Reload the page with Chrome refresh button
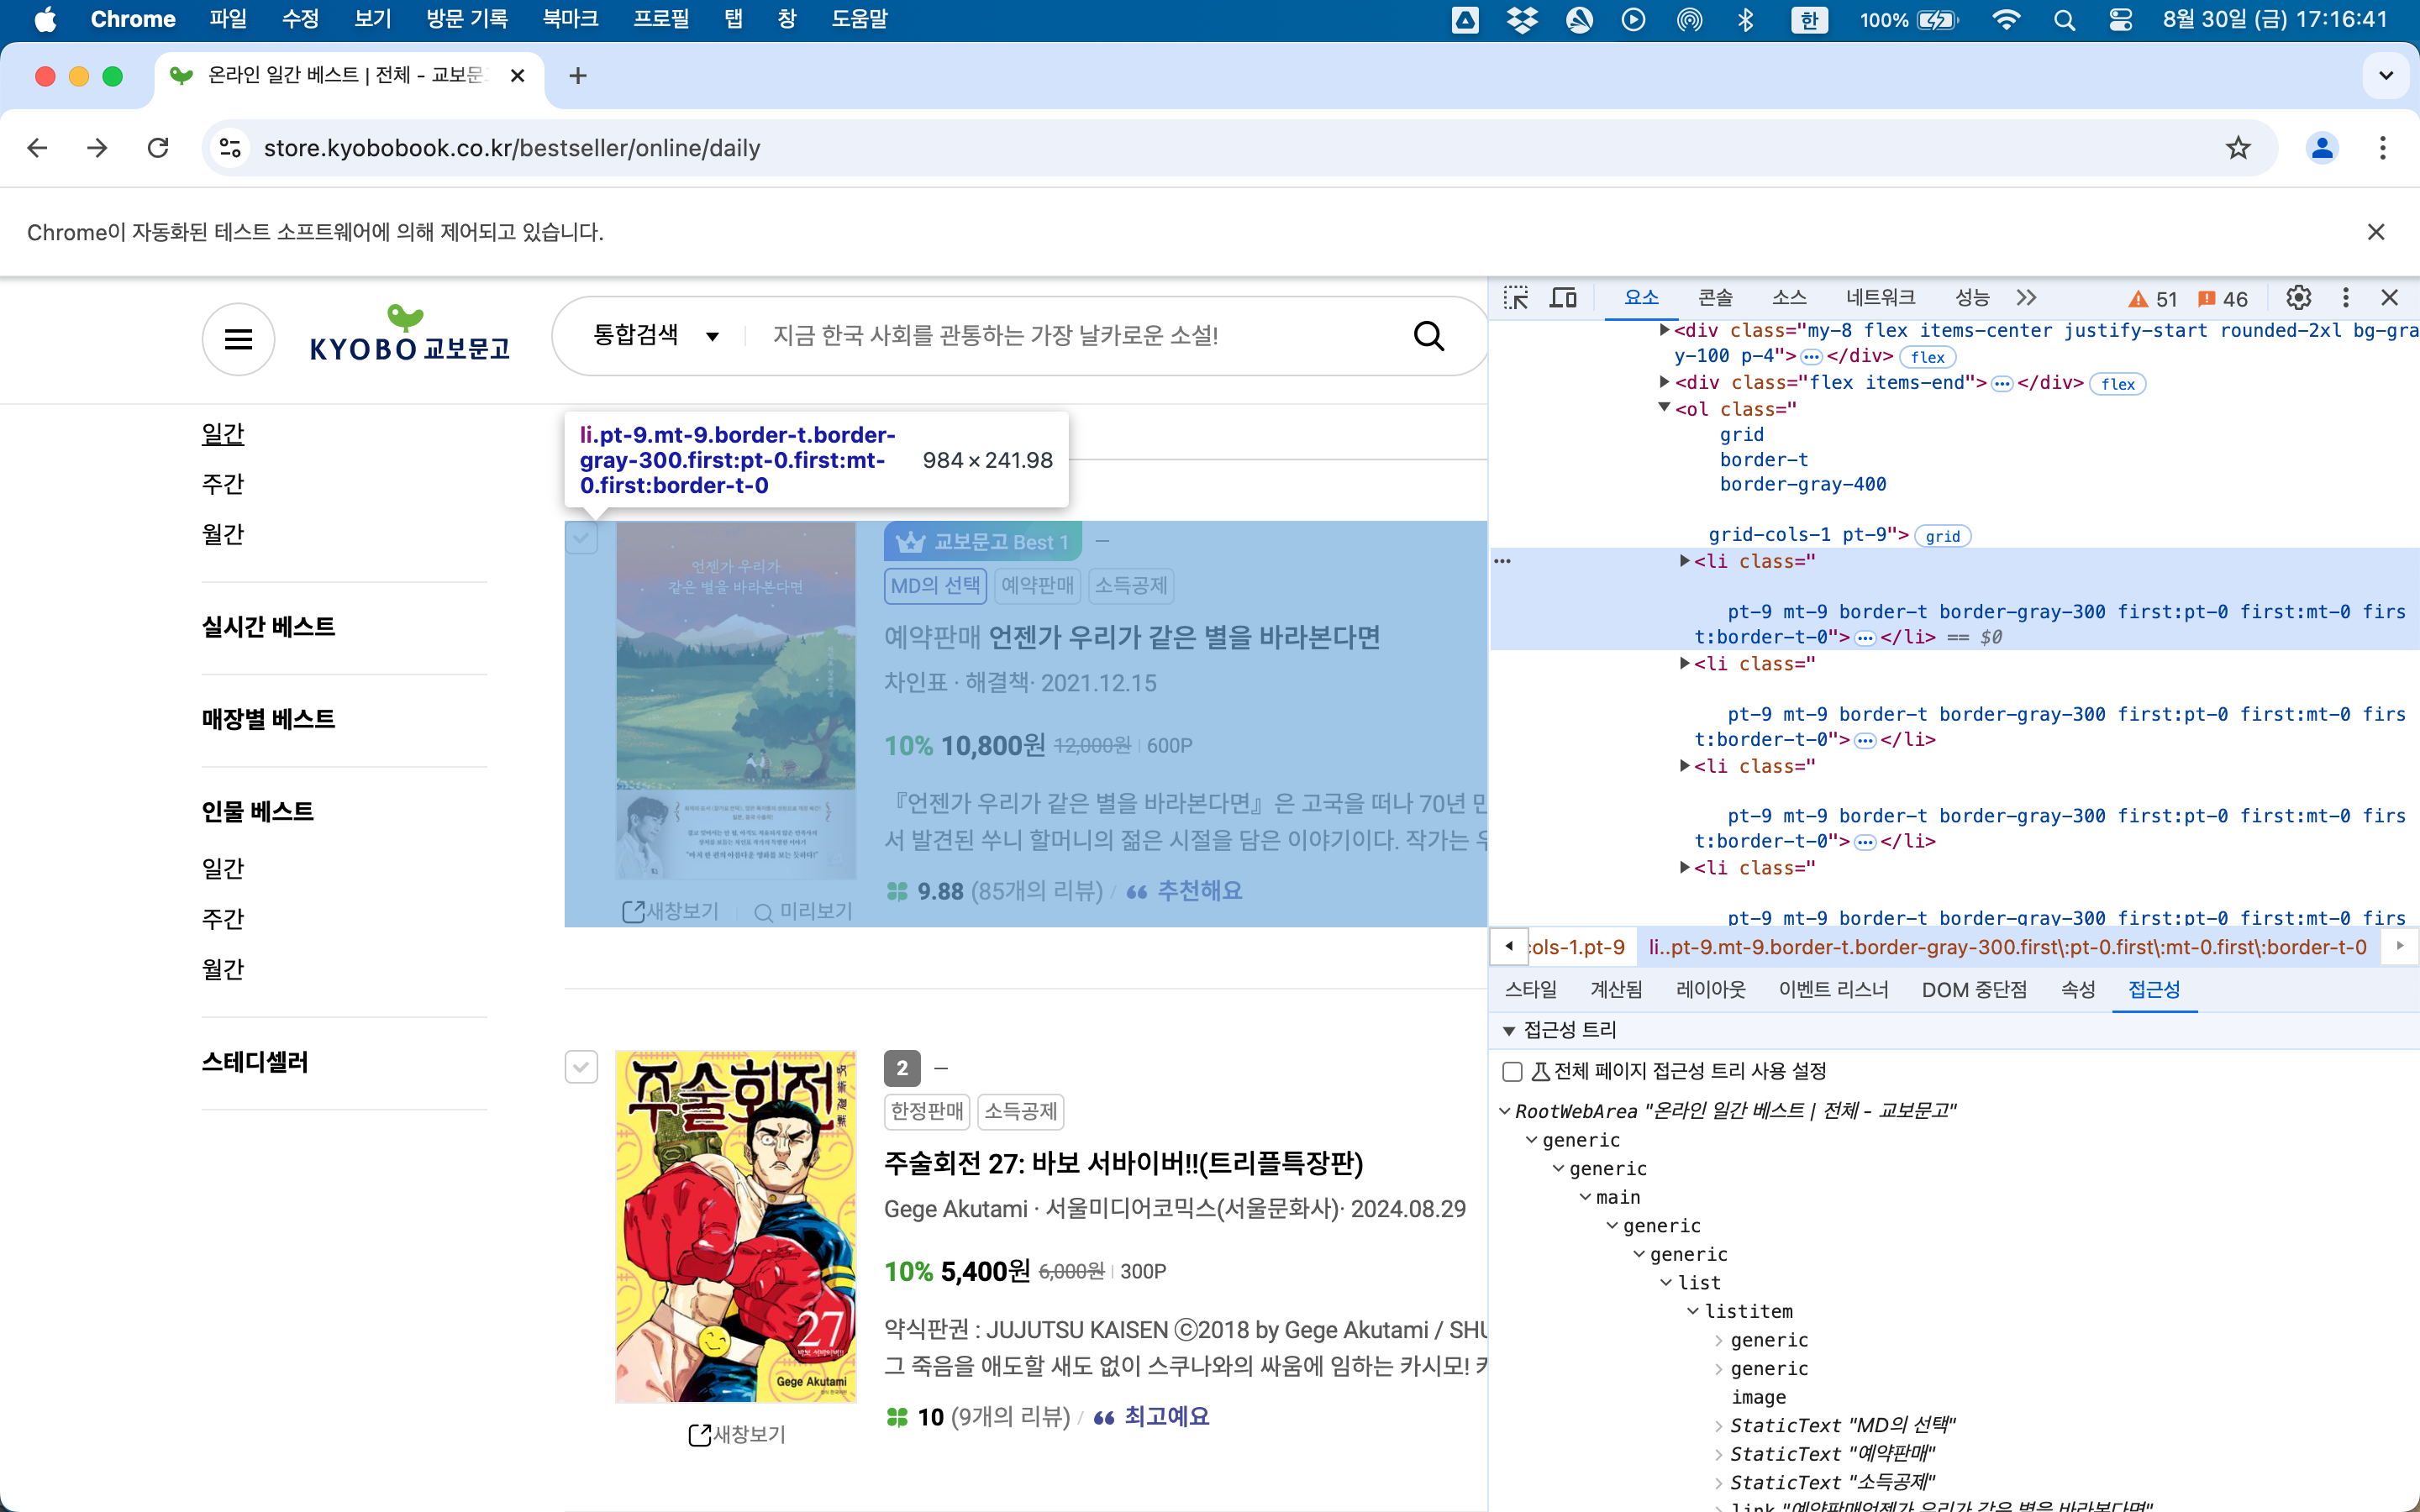The image size is (2420, 1512). (158, 148)
